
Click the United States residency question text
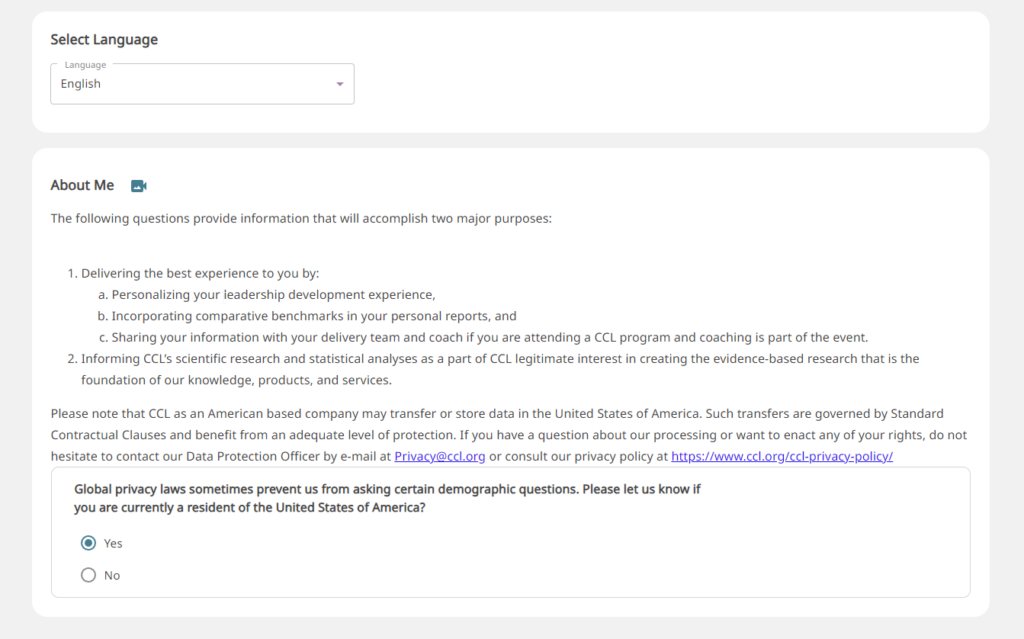pos(387,499)
